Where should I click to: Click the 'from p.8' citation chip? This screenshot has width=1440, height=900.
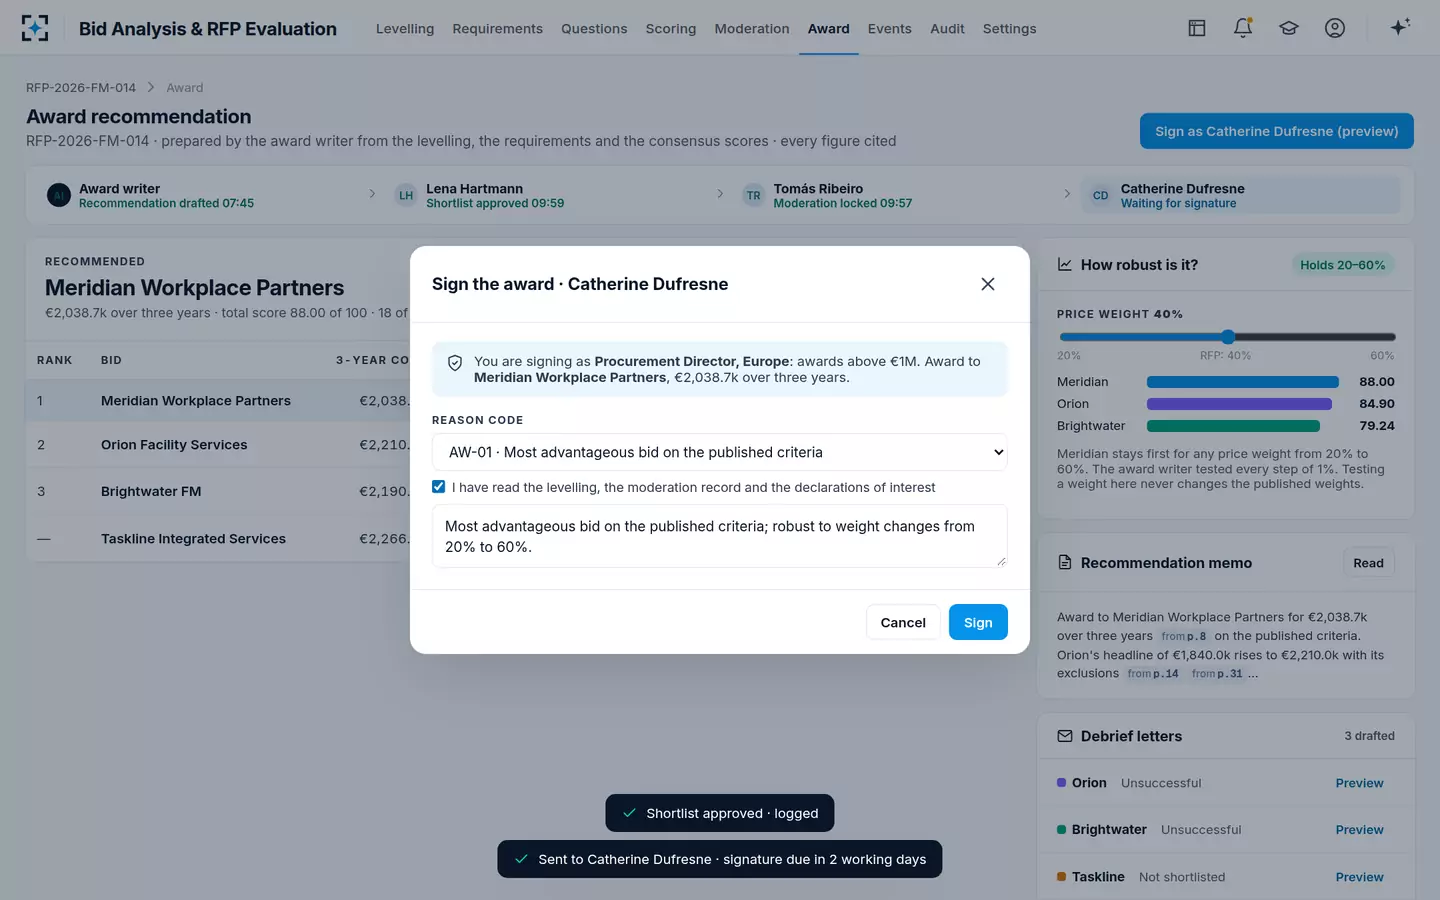1184,636
